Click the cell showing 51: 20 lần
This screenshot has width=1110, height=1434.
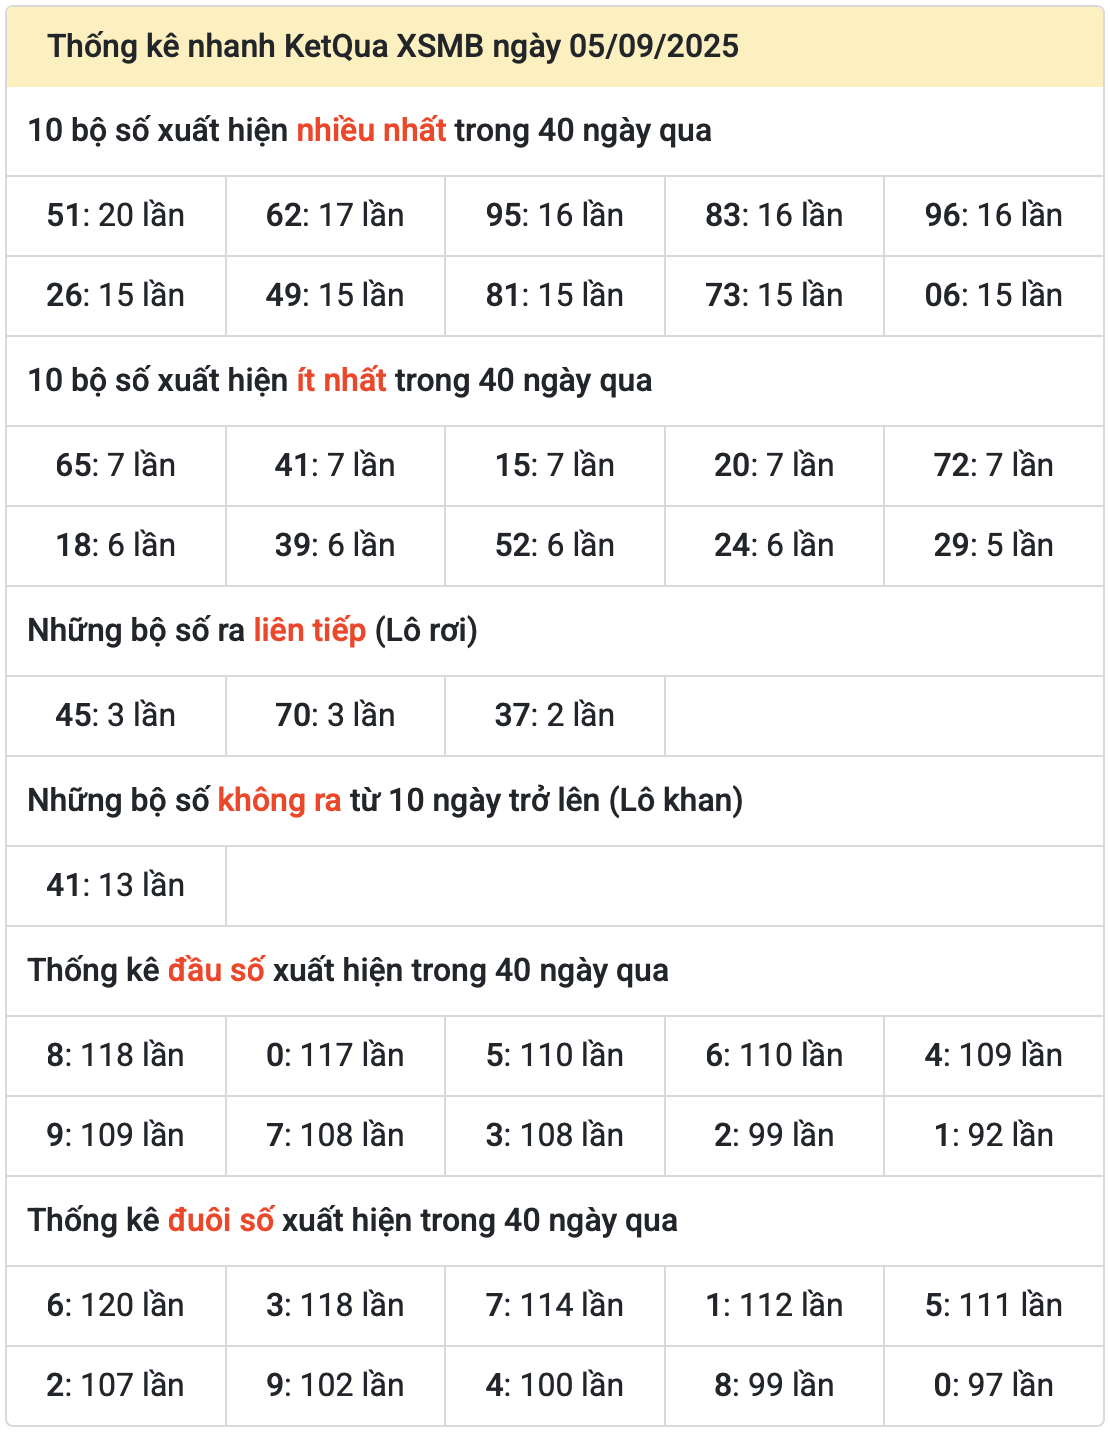(x=116, y=215)
